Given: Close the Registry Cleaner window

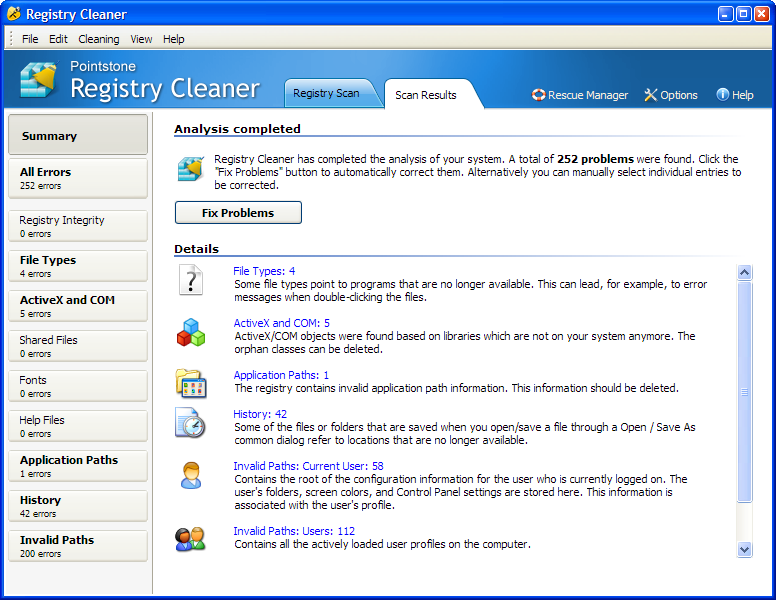Looking at the screenshot, I should point(761,14).
